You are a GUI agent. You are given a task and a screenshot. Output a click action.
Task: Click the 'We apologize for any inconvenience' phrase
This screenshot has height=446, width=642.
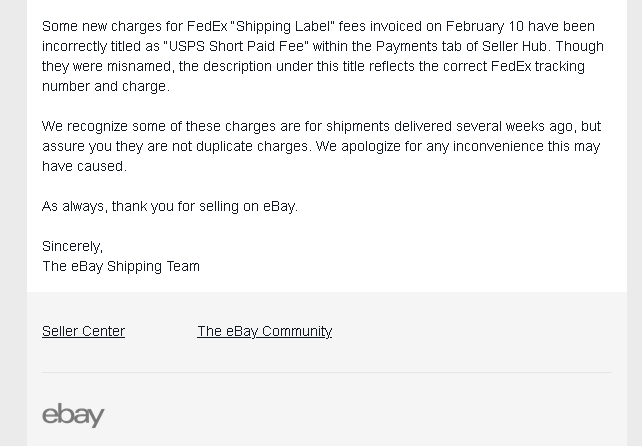[429, 146]
